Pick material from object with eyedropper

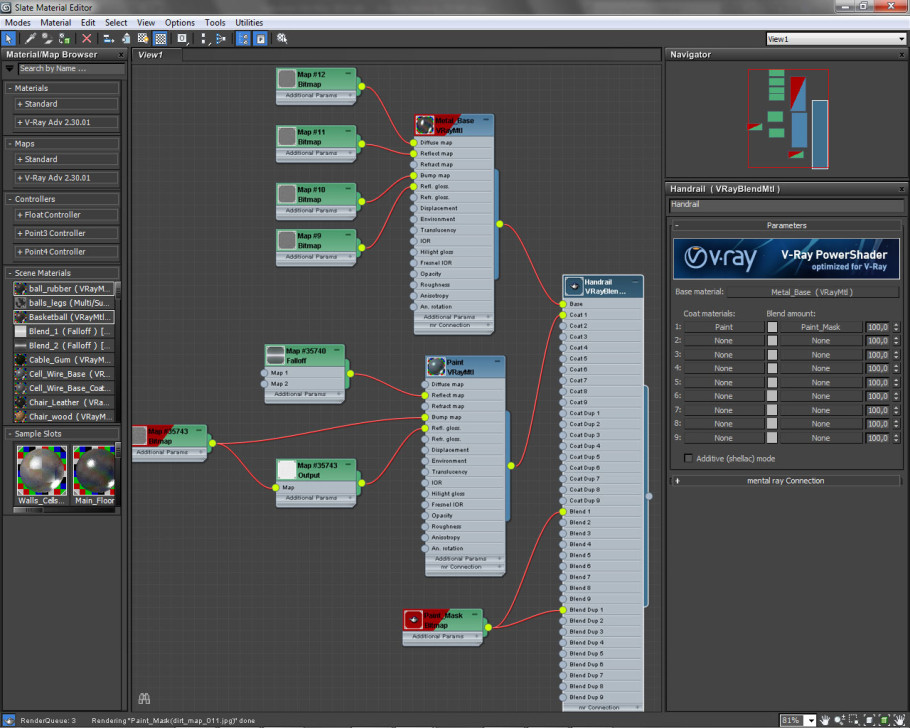pyautogui.click(x=30, y=38)
